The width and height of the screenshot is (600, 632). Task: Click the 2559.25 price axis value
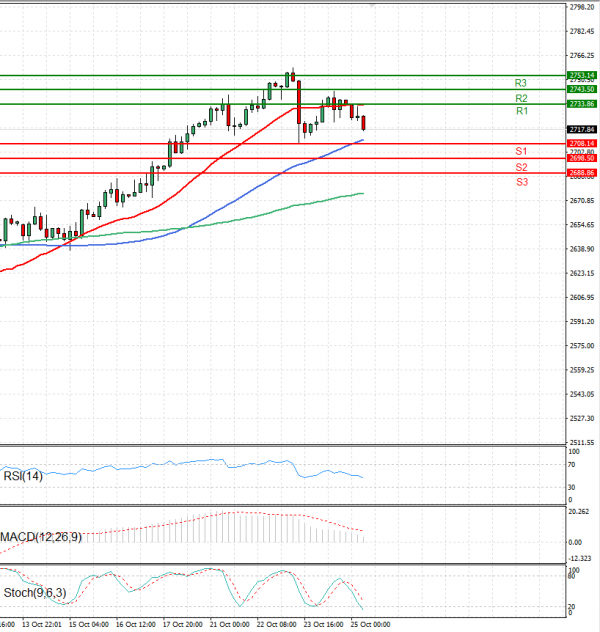point(581,370)
